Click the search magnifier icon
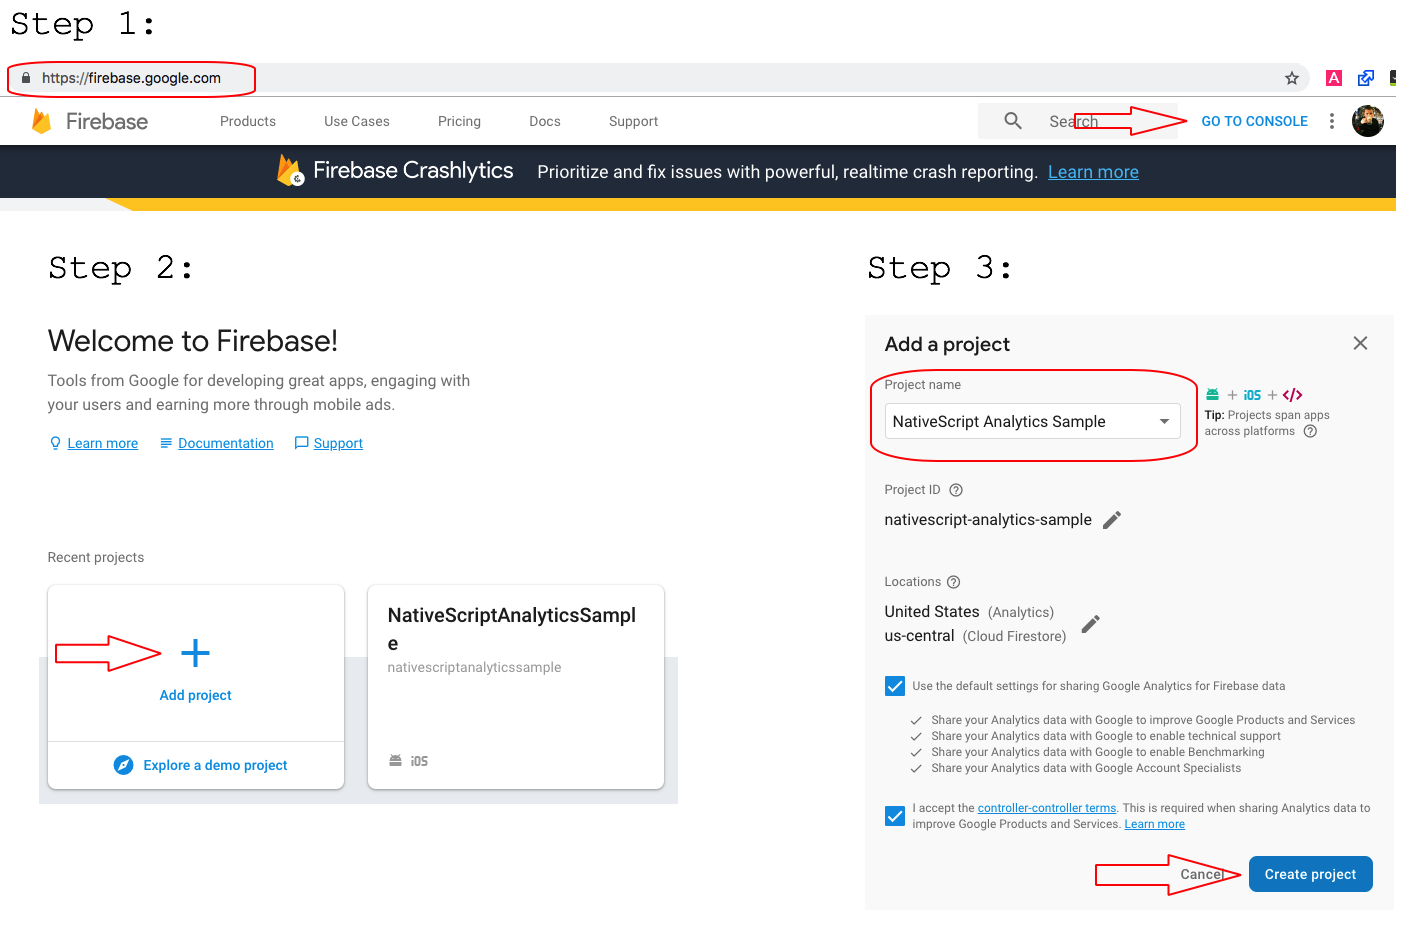This screenshot has width=1424, height=945. coord(1012,121)
